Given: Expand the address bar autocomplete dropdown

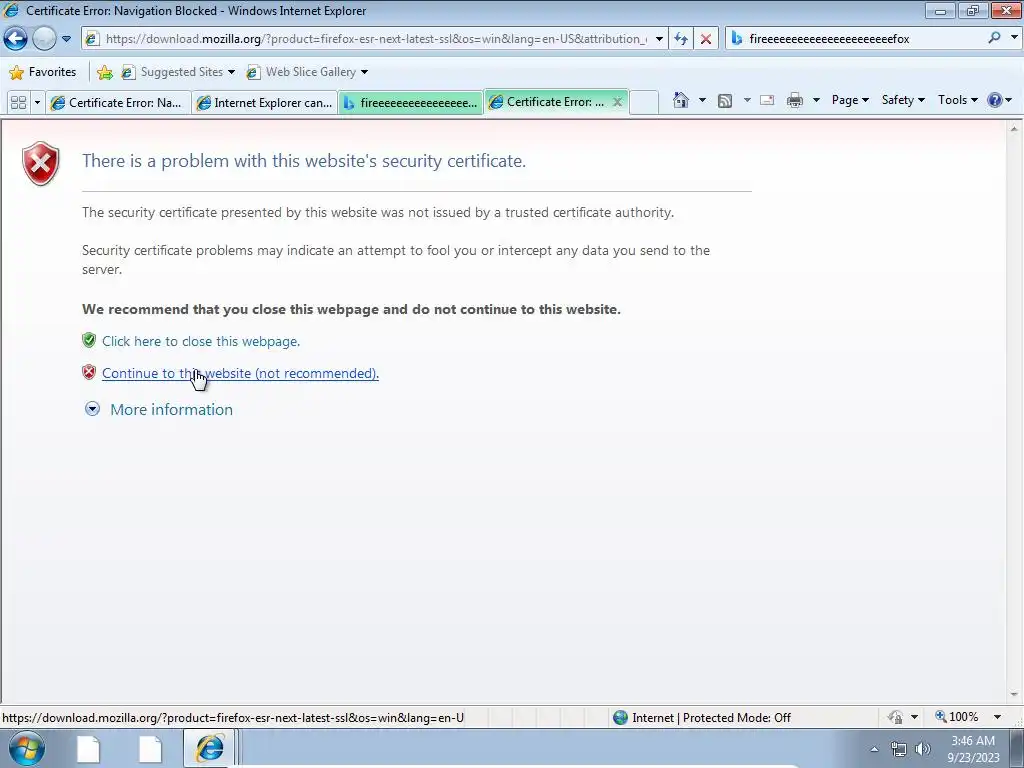Looking at the screenshot, I should (x=659, y=39).
